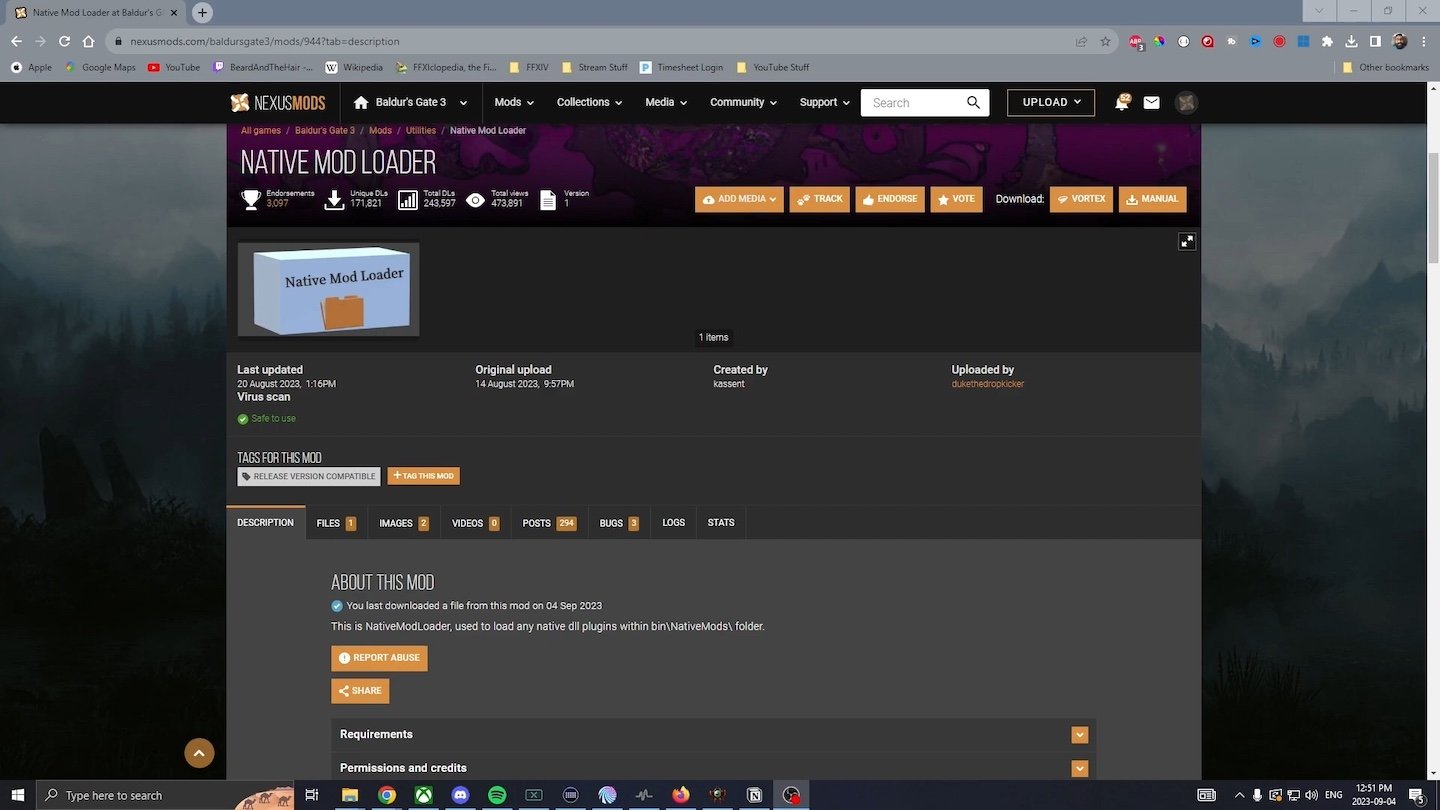The image size is (1440, 810).
Task: Click the ENDORSE button
Action: click(889, 199)
